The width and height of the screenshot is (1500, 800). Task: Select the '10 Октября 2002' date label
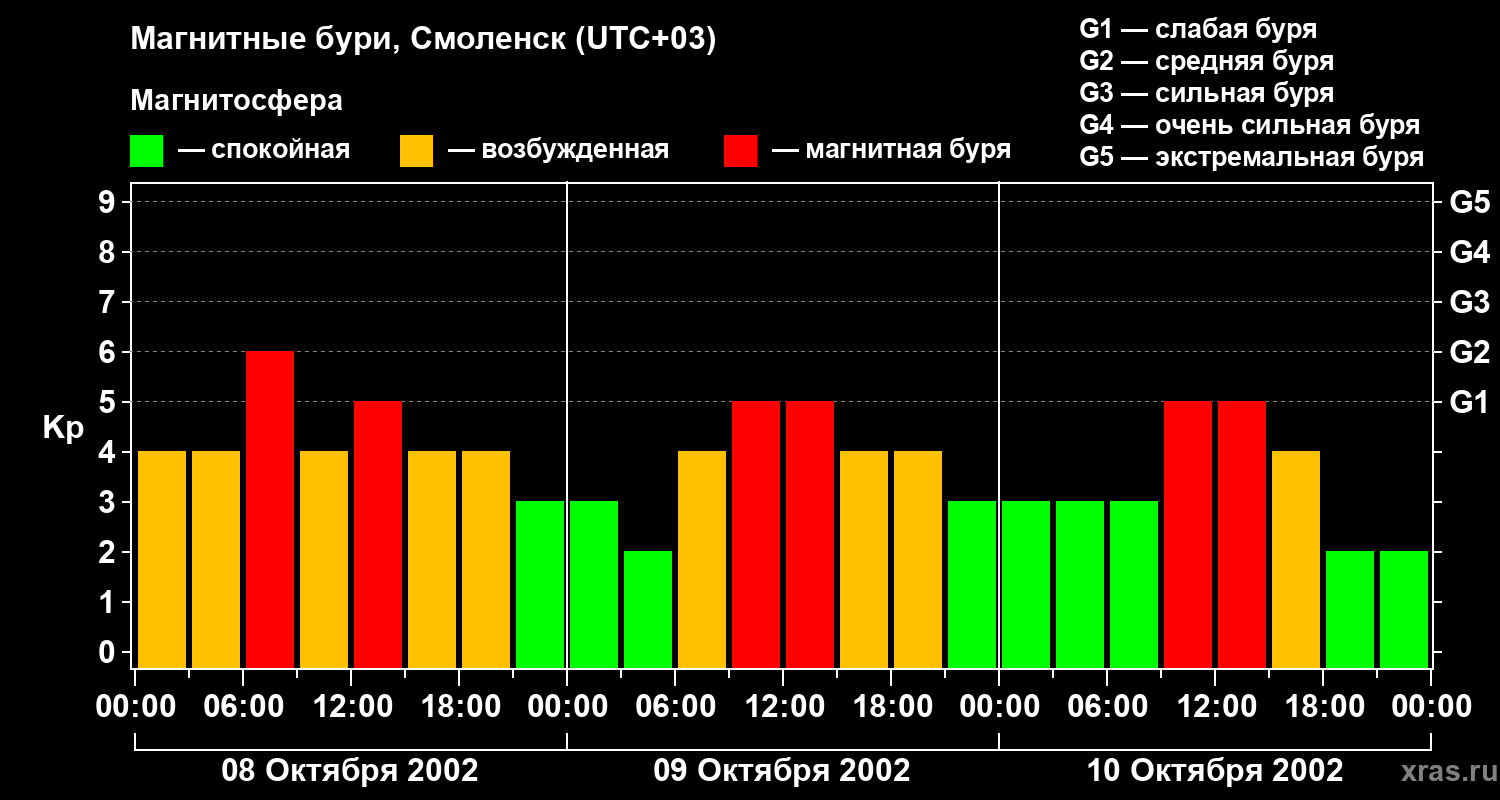click(1215, 771)
